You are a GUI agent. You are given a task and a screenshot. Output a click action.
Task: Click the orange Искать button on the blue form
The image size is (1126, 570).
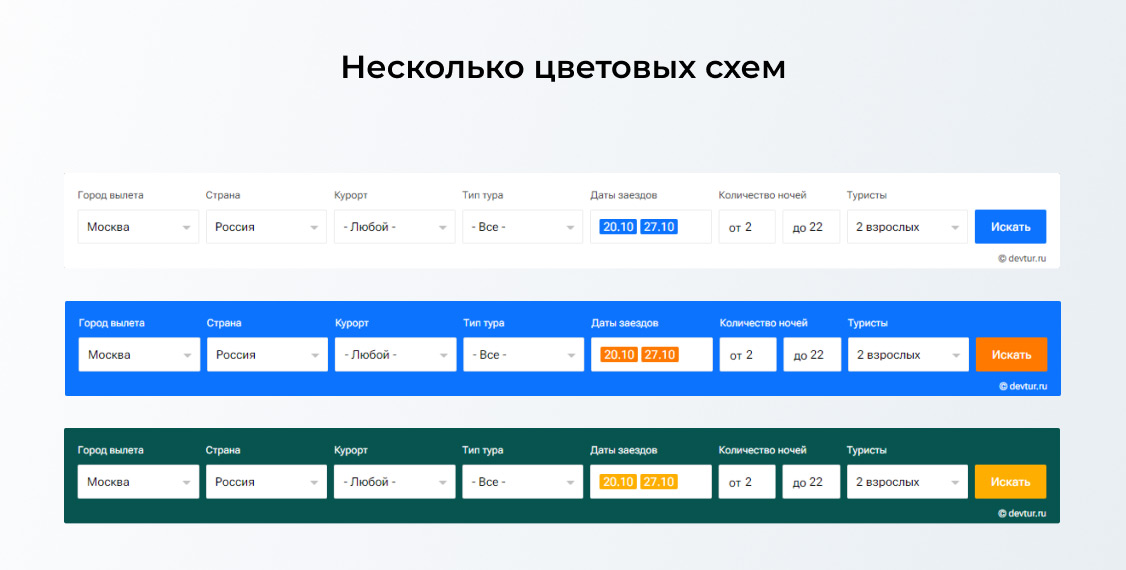pyautogui.click(x=1011, y=355)
